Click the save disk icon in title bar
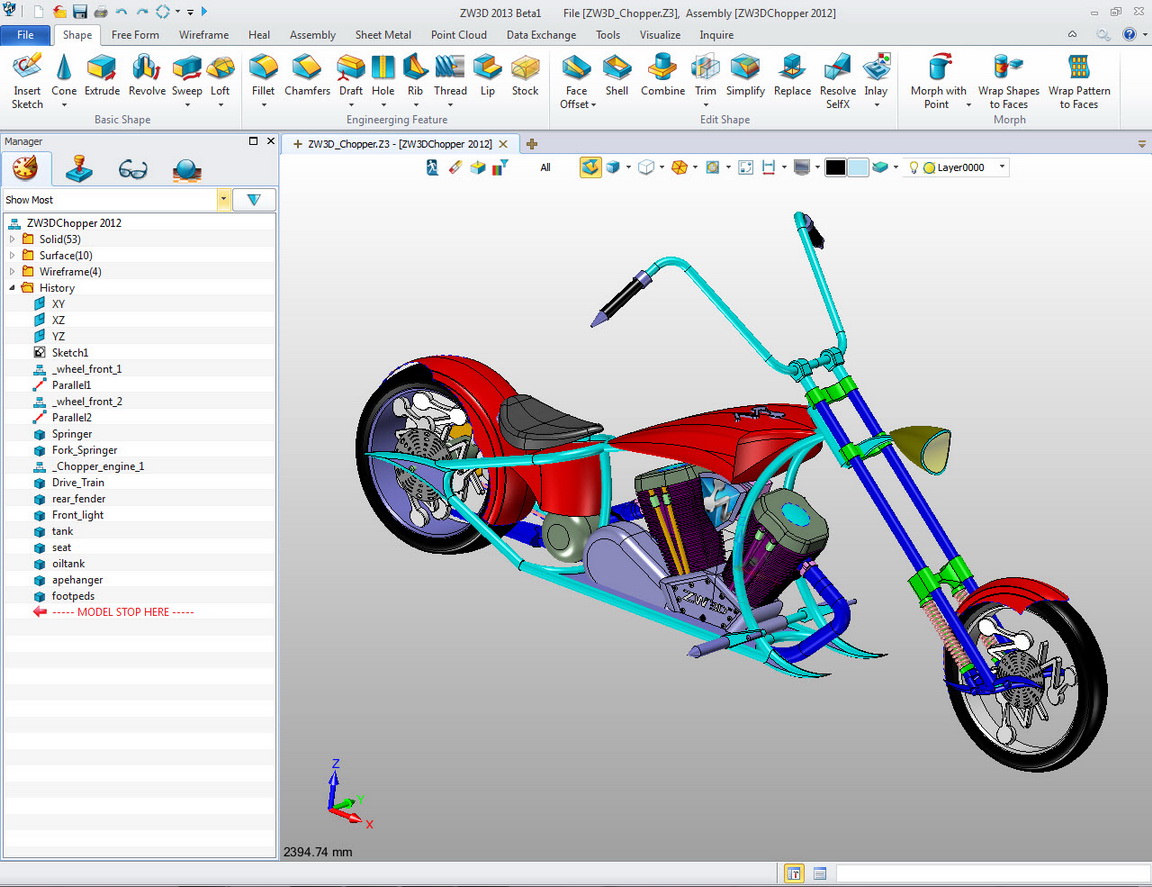This screenshot has width=1152, height=887. coord(80,12)
